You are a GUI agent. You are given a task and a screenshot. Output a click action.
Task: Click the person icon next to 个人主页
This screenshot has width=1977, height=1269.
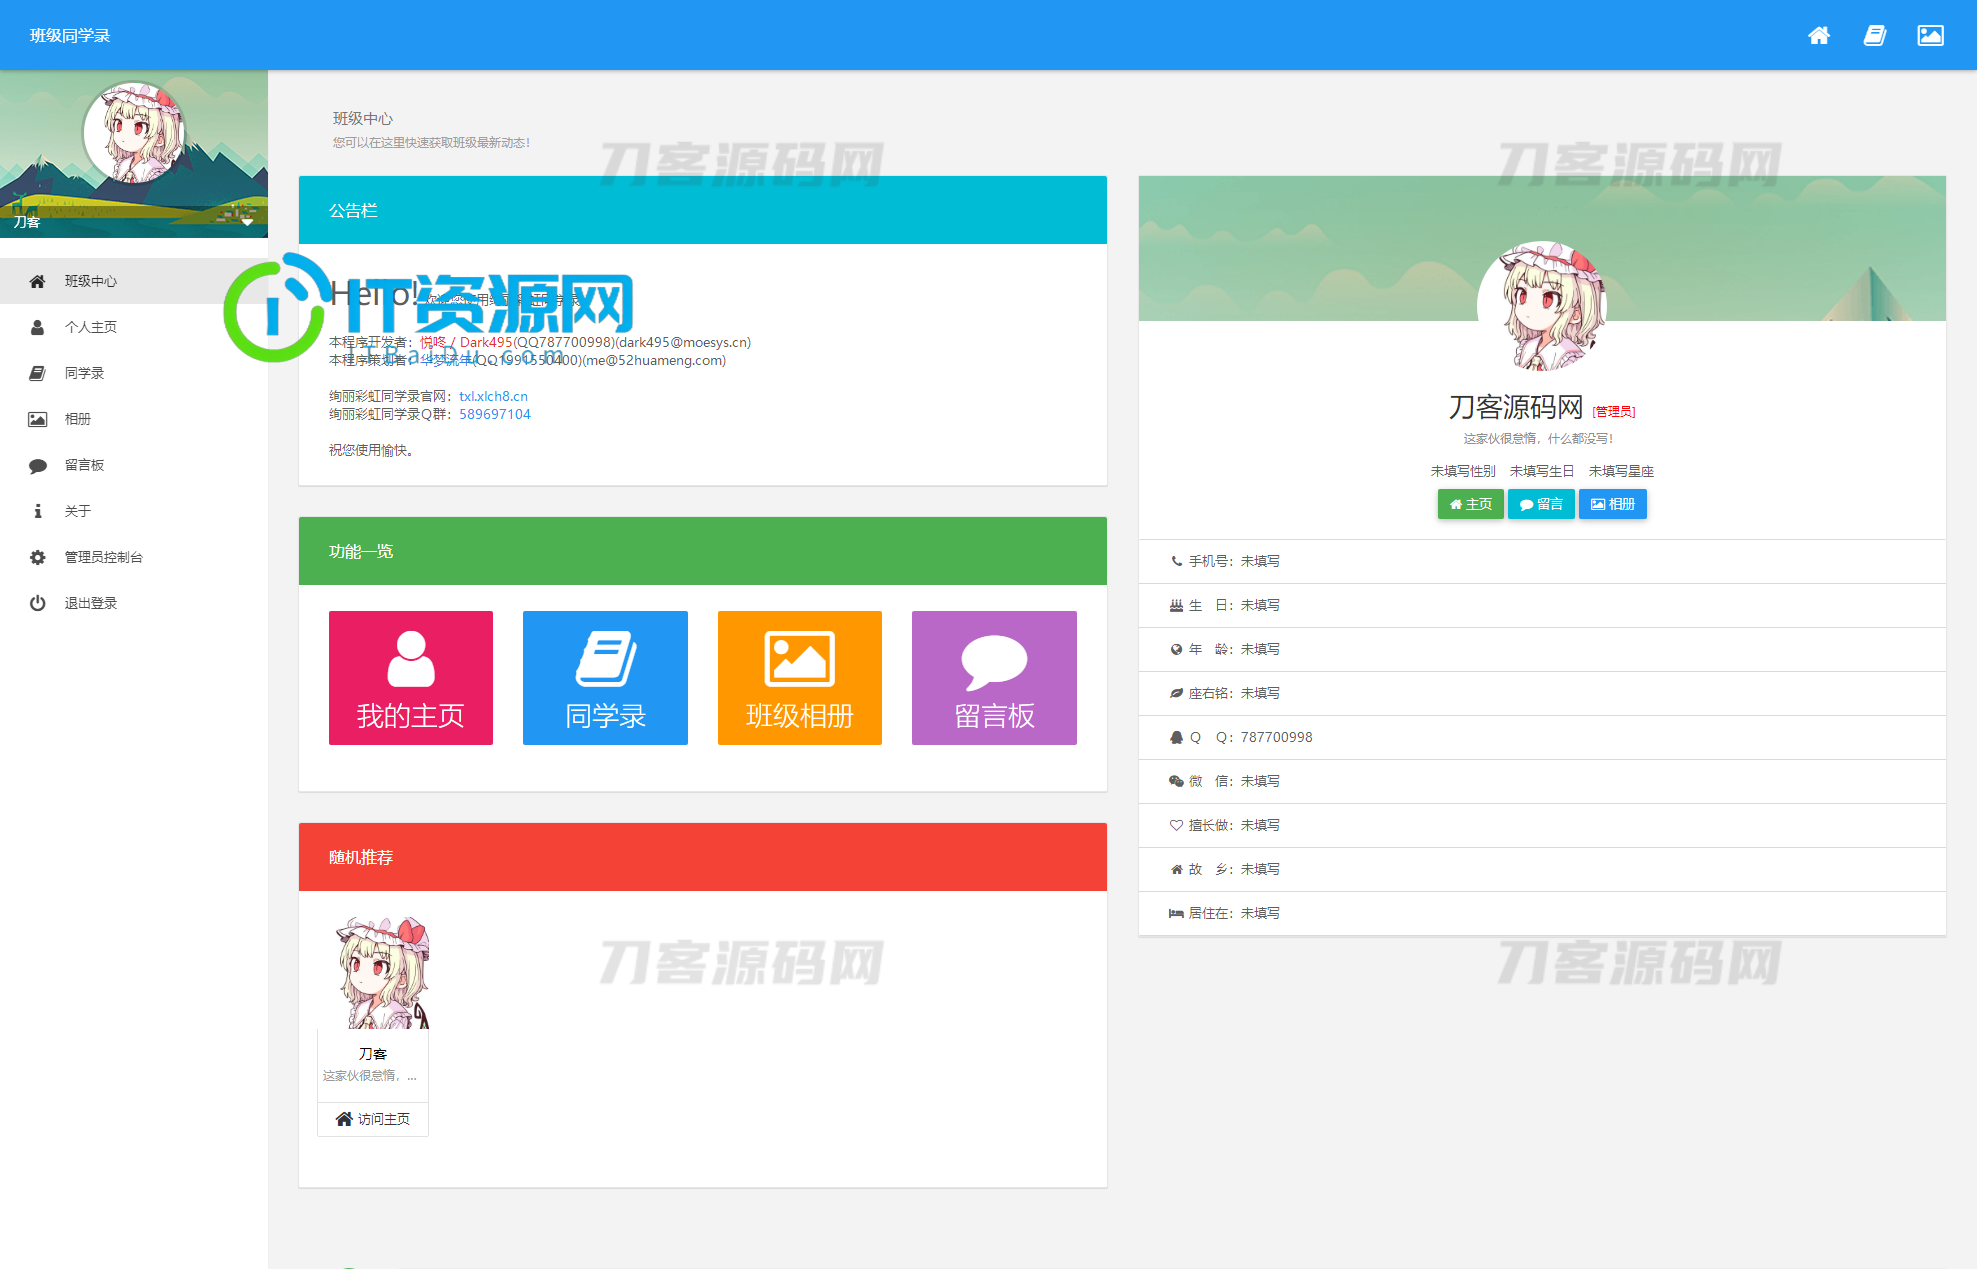click(x=37, y=327)
